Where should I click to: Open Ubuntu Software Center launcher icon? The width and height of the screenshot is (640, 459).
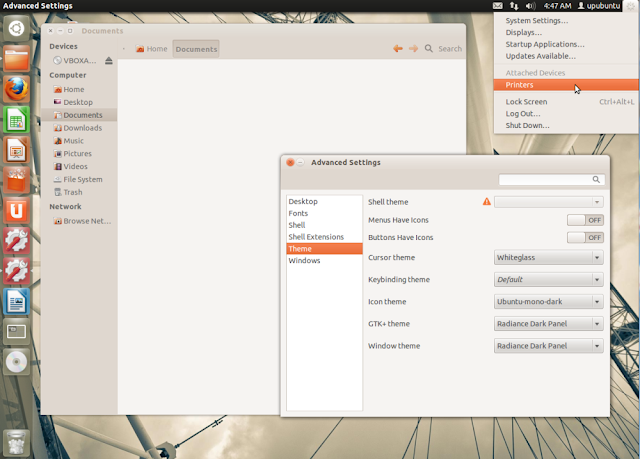(x=16, y=181)
